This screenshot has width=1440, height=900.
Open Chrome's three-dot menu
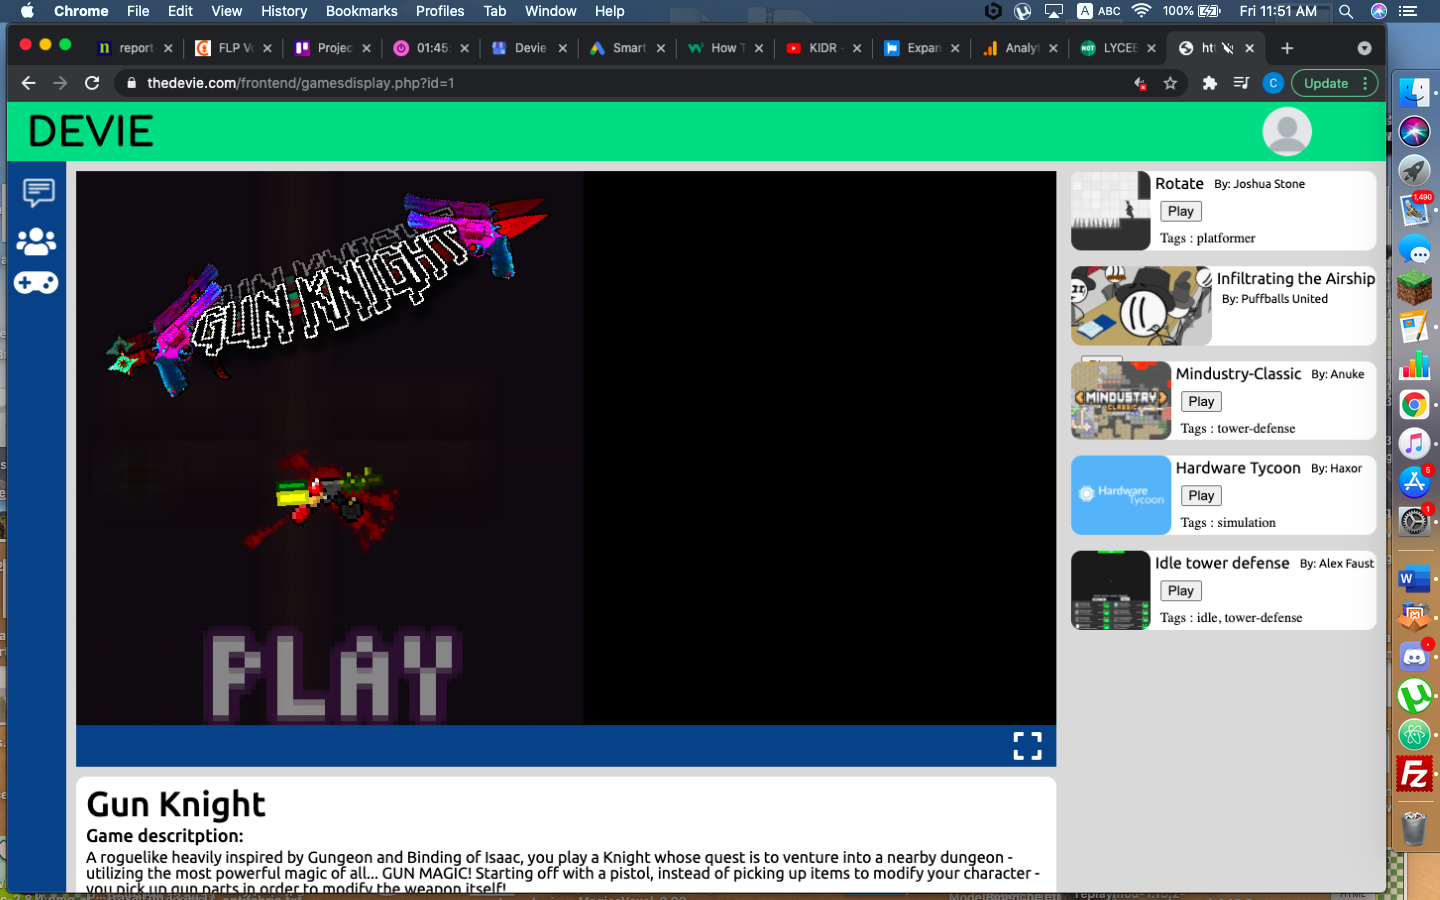tap(1365, 83)
